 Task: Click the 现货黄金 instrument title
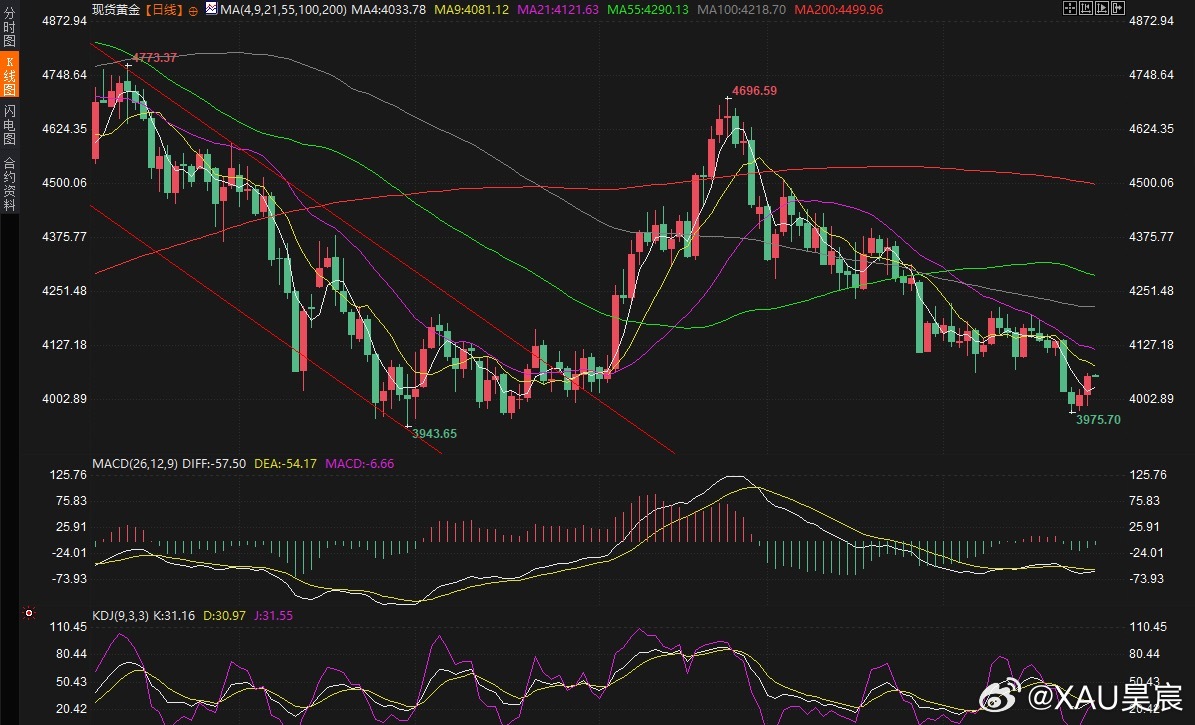[116, 10]
